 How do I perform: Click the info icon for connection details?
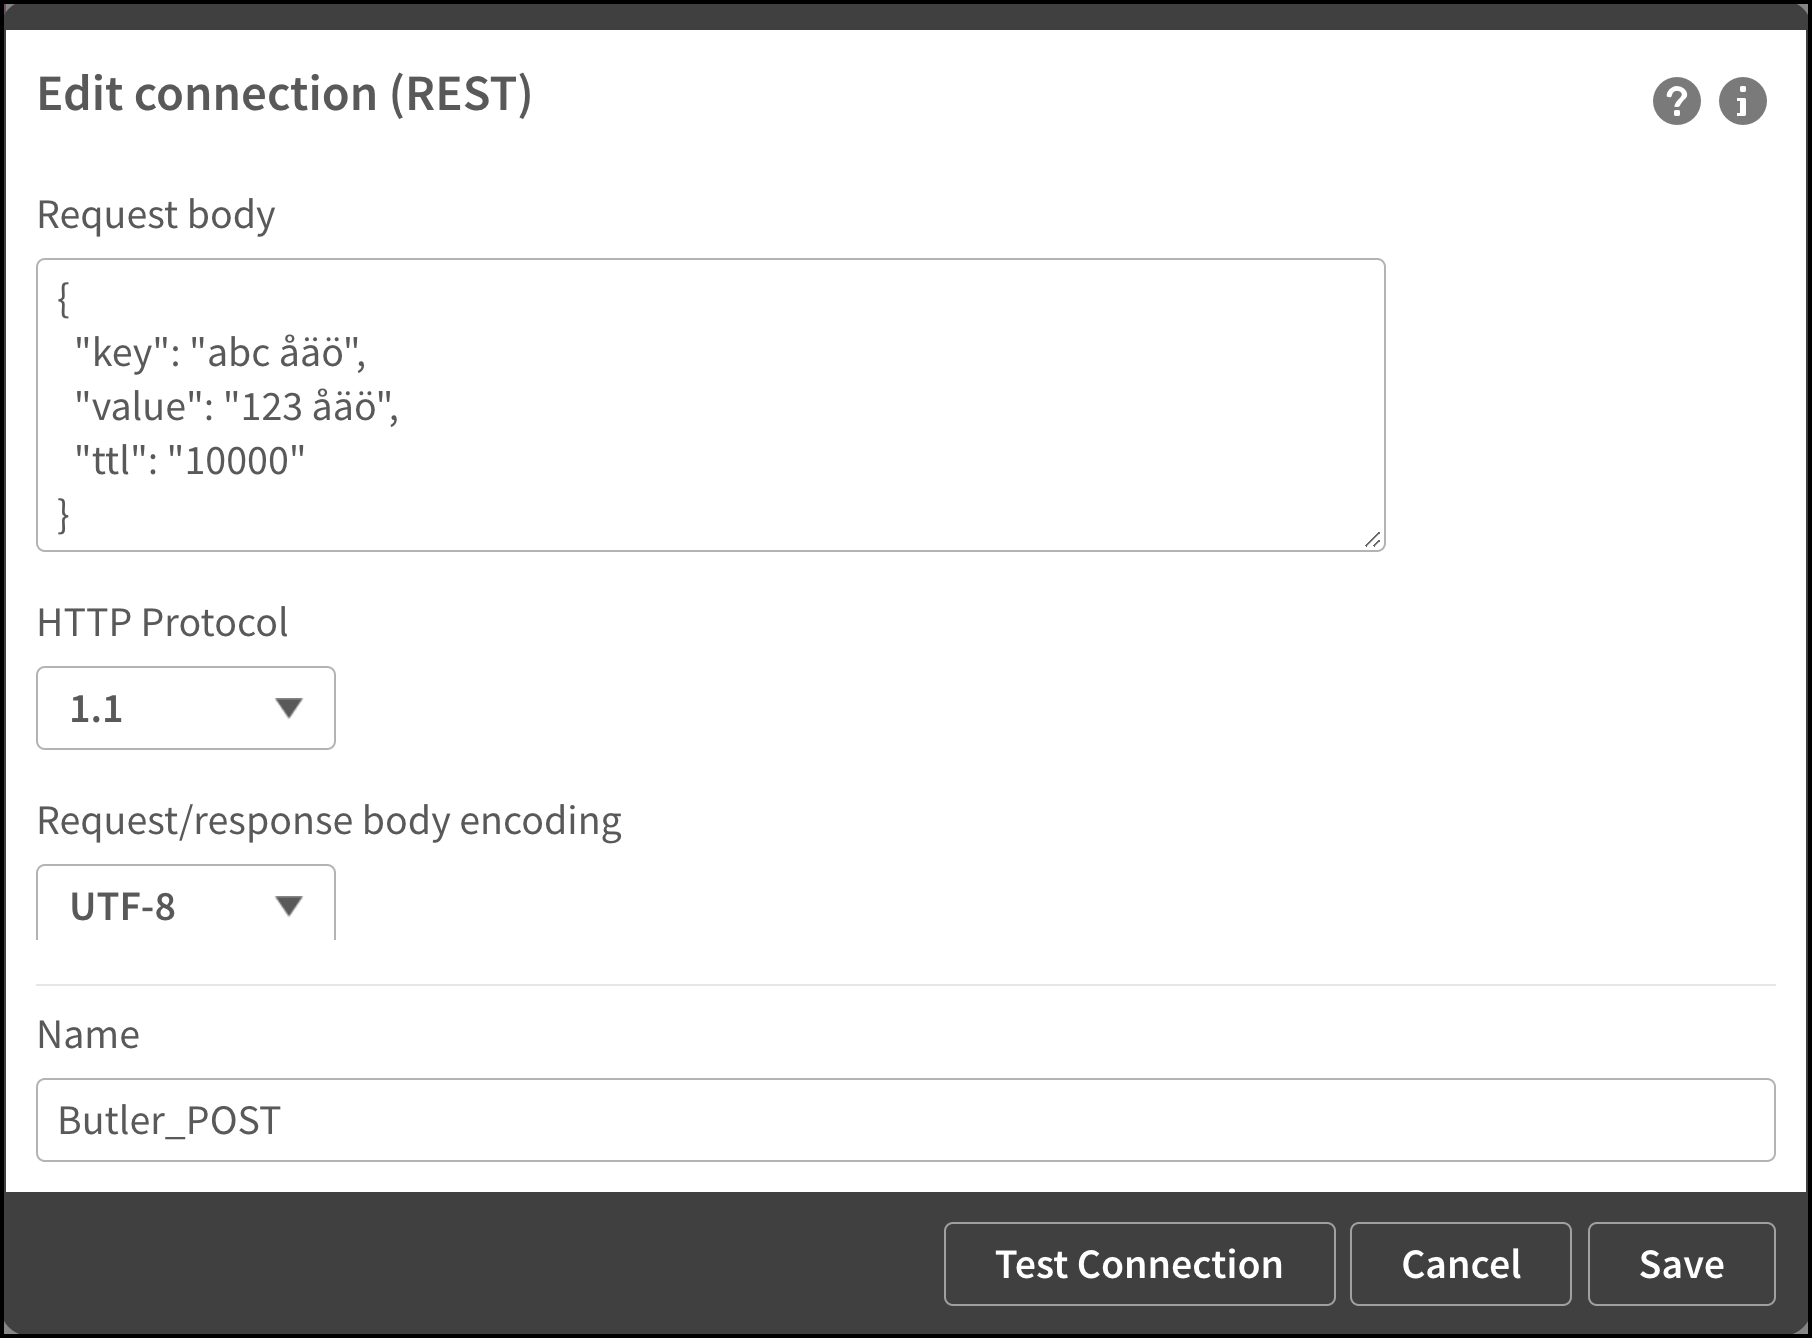click(x=1743, y=100)
